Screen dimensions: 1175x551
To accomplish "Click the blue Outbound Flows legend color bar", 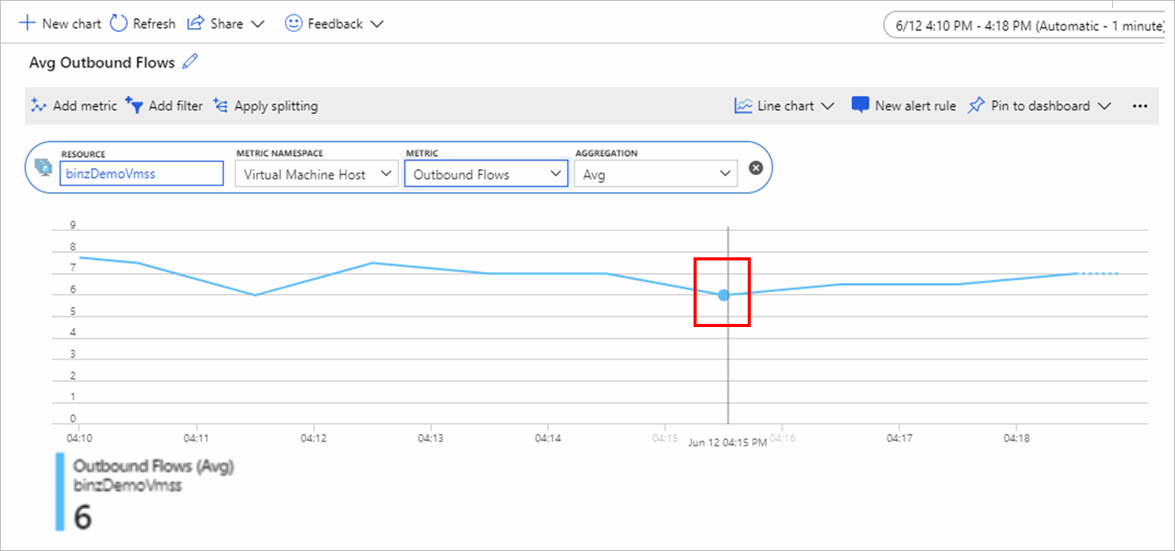I will click(x=60, y=491).
